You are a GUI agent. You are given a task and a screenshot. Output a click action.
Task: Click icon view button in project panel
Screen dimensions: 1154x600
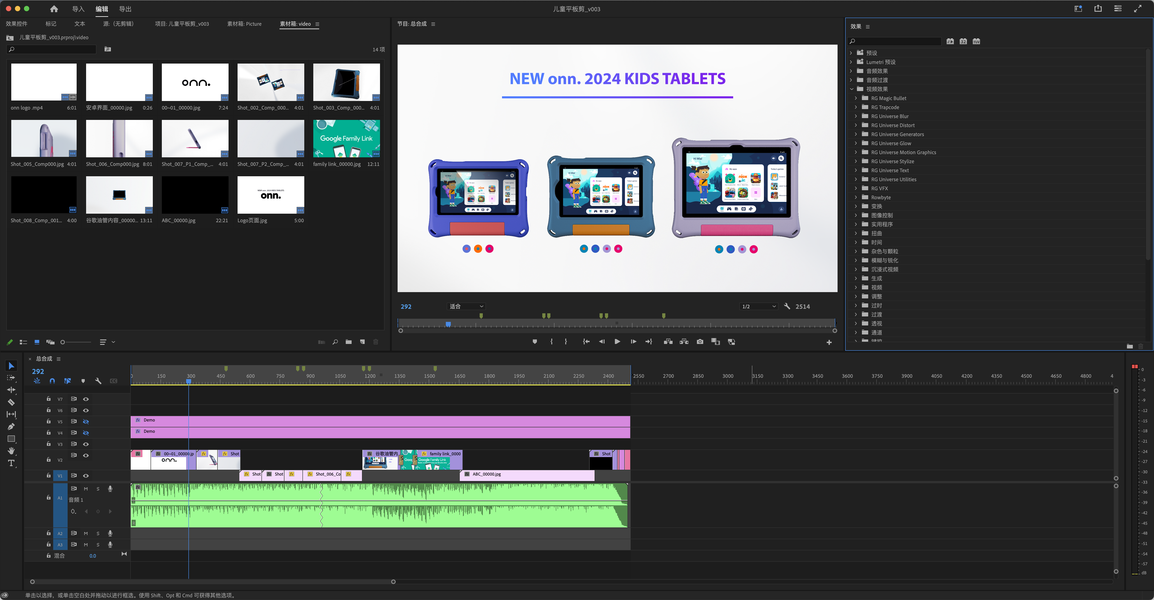37,342
